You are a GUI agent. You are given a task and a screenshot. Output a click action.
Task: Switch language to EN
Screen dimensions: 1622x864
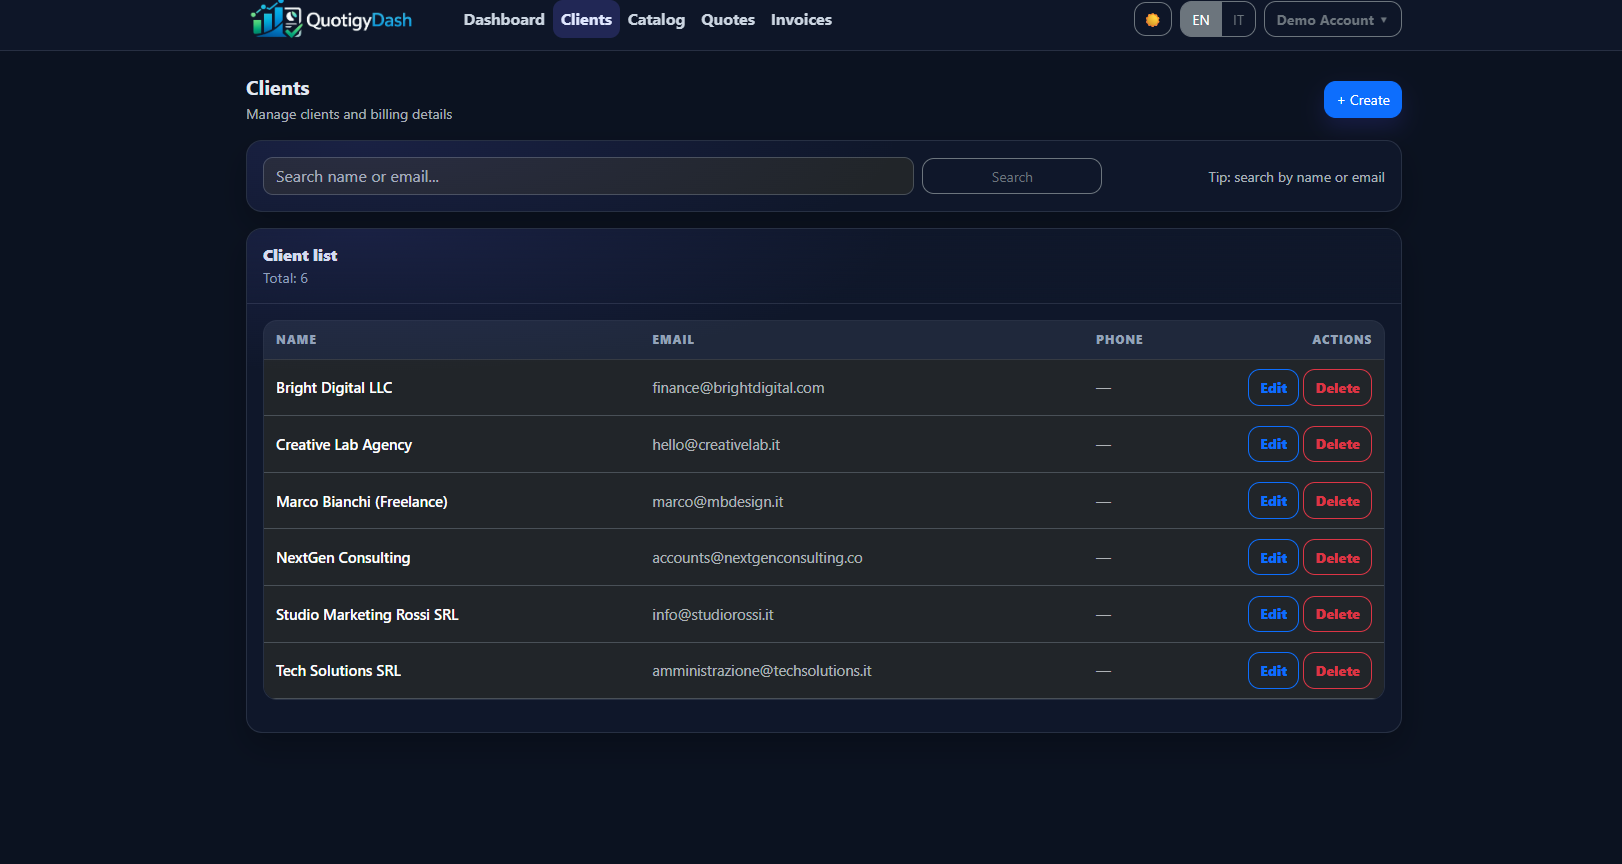coord(1201,20)
